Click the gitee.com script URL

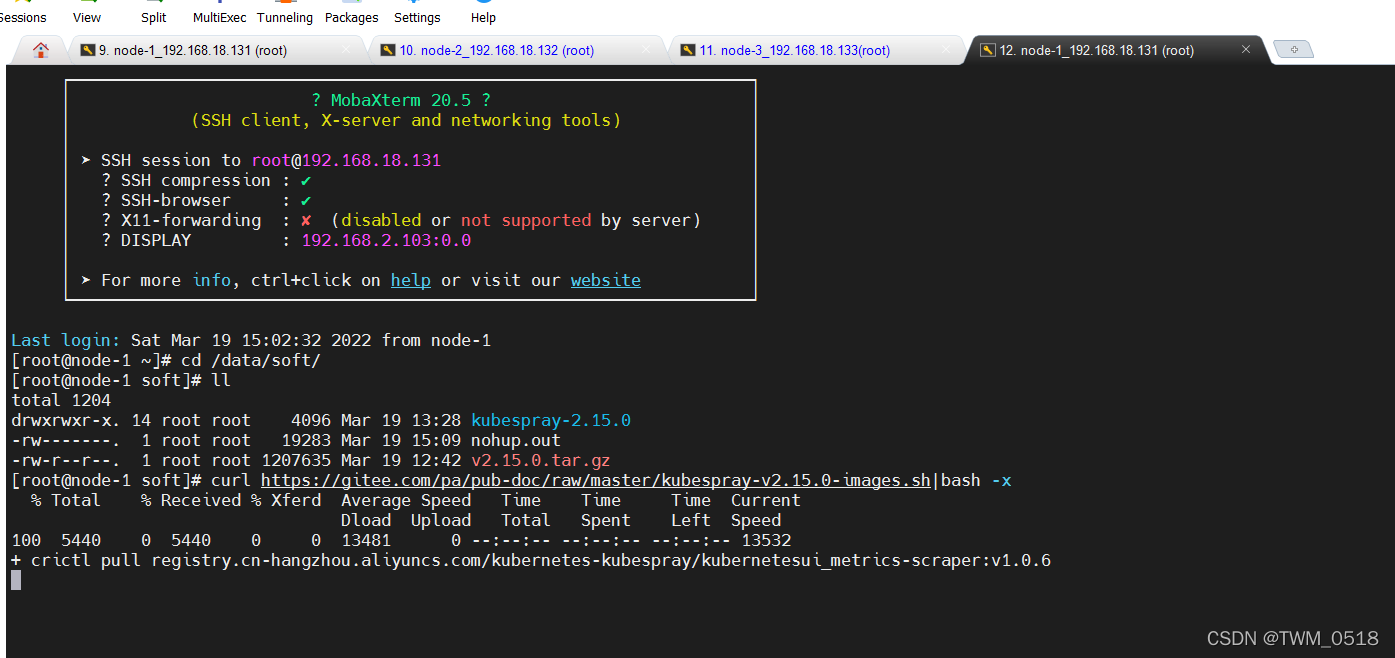tap(598, 480)
